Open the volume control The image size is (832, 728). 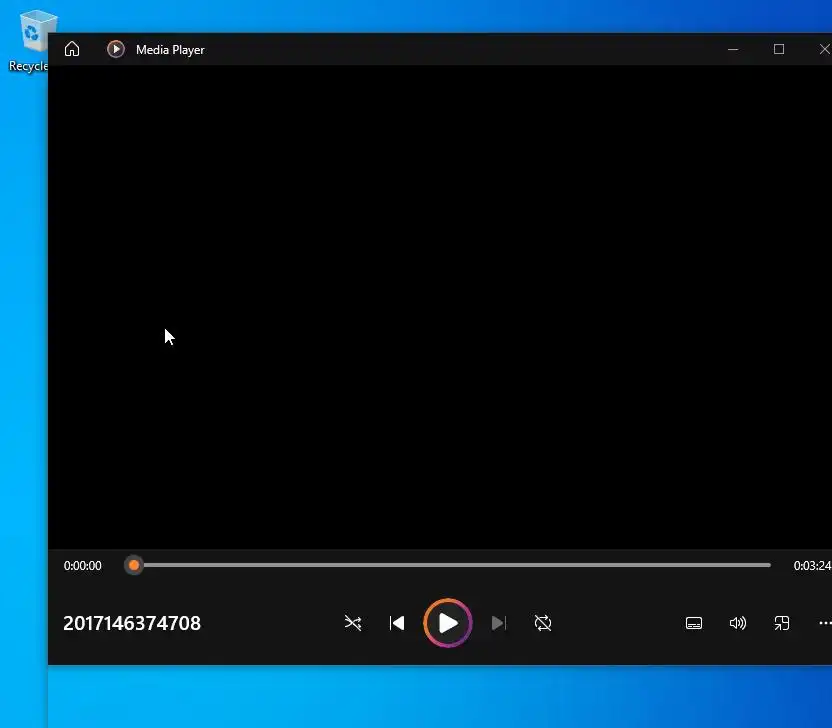coord(738,623)
